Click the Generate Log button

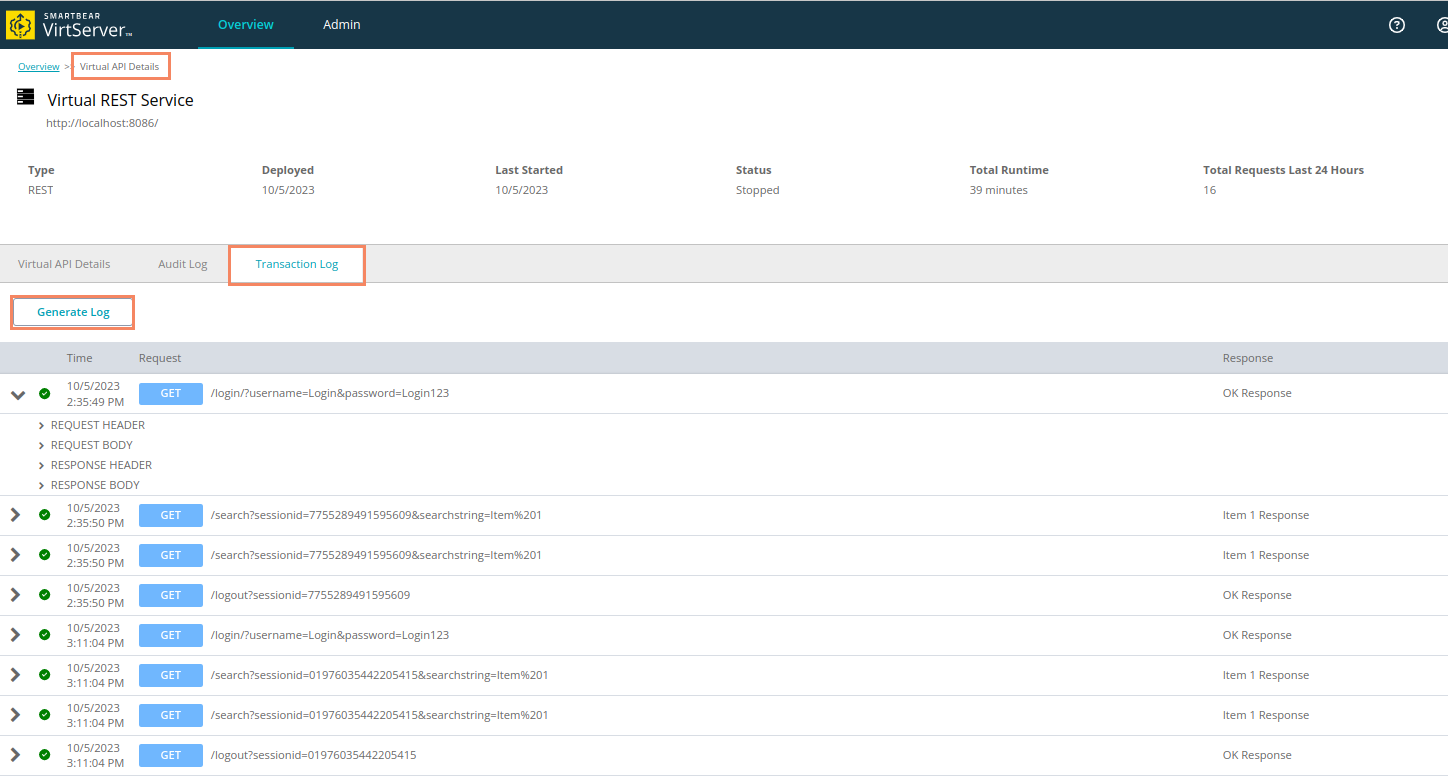point(72,311)
